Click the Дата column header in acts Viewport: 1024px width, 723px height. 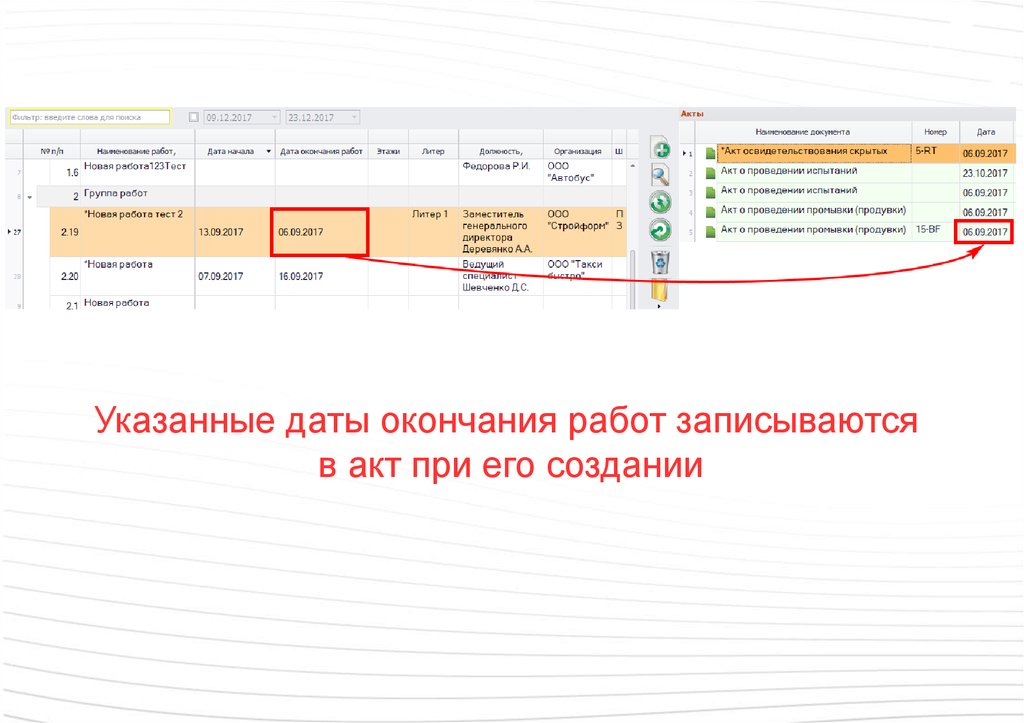(986, 132)
